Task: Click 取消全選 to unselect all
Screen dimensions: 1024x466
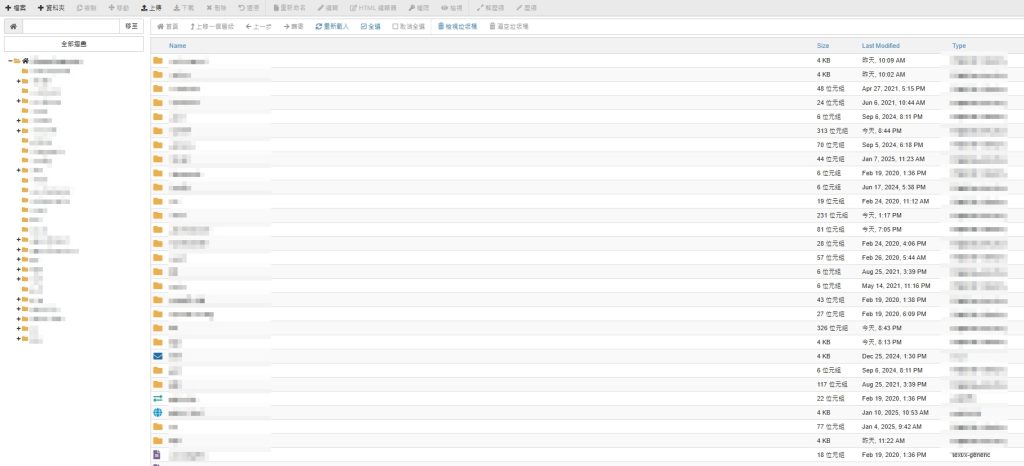Action: [x=410, y=26]
